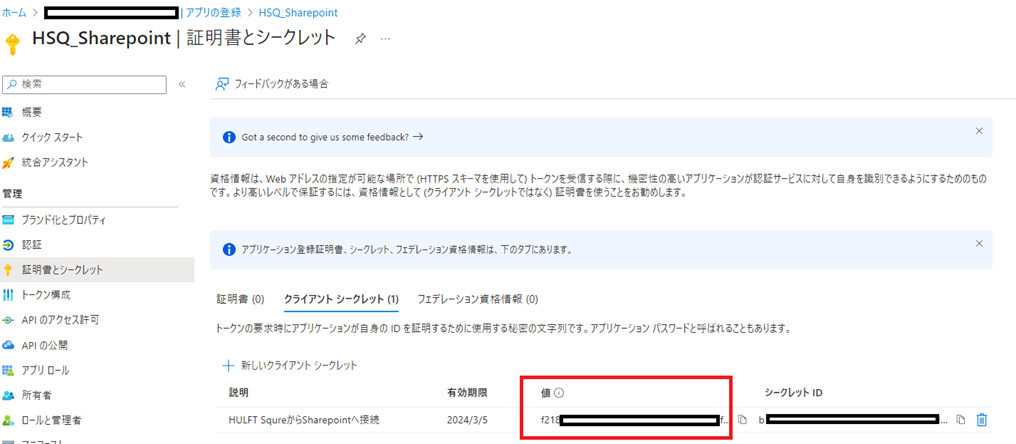The image size is (1016, 444).
Task: Collapse the sidebar with double chevron
Action: pyautogui.click(x=182, y=84)
